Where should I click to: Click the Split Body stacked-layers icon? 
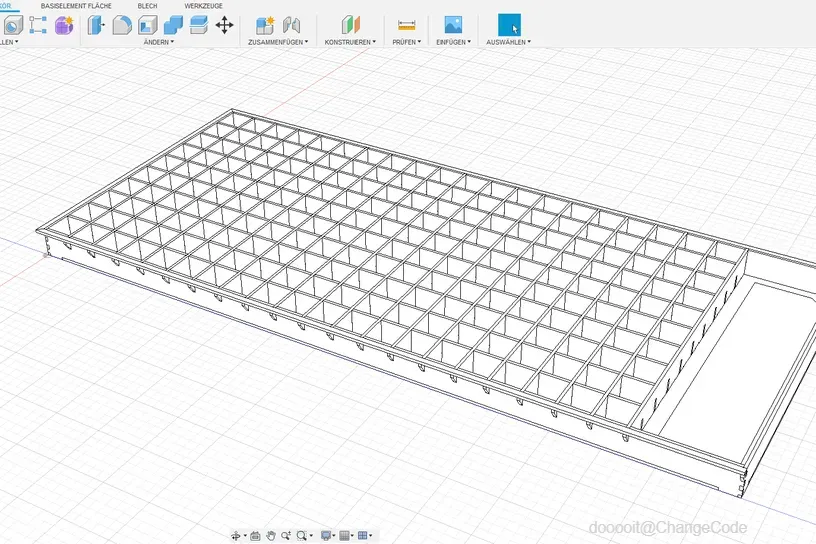pos(199,25)
